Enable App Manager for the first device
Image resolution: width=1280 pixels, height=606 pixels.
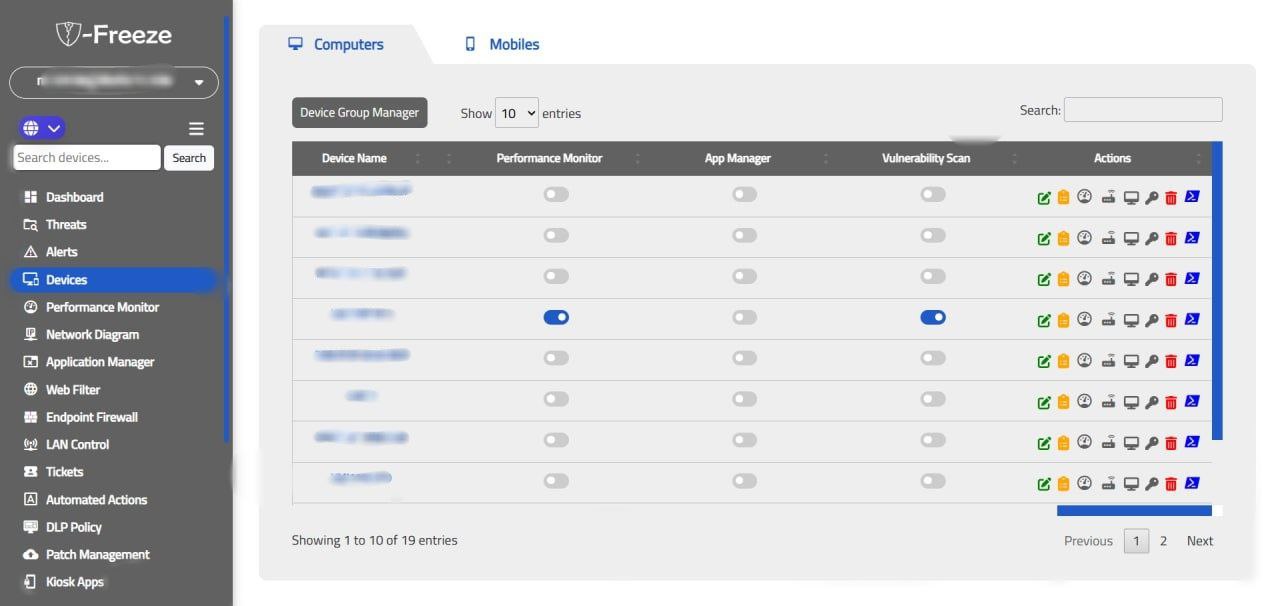coord(744,193)
